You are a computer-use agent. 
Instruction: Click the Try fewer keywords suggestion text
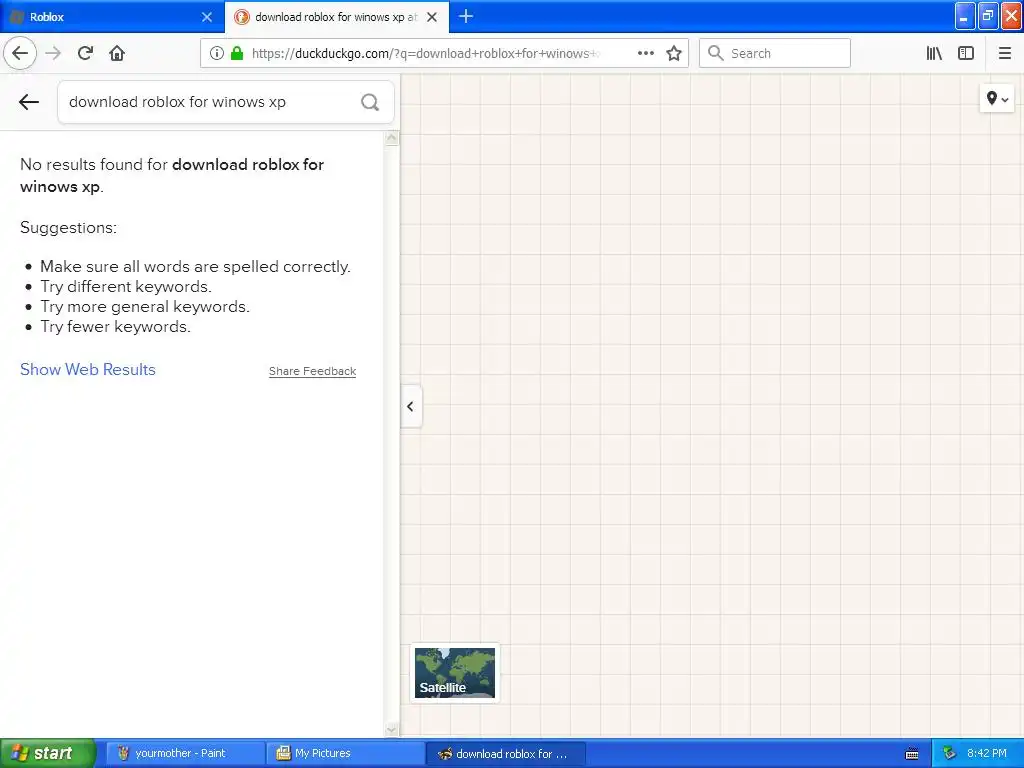click(x=116, y=327)
